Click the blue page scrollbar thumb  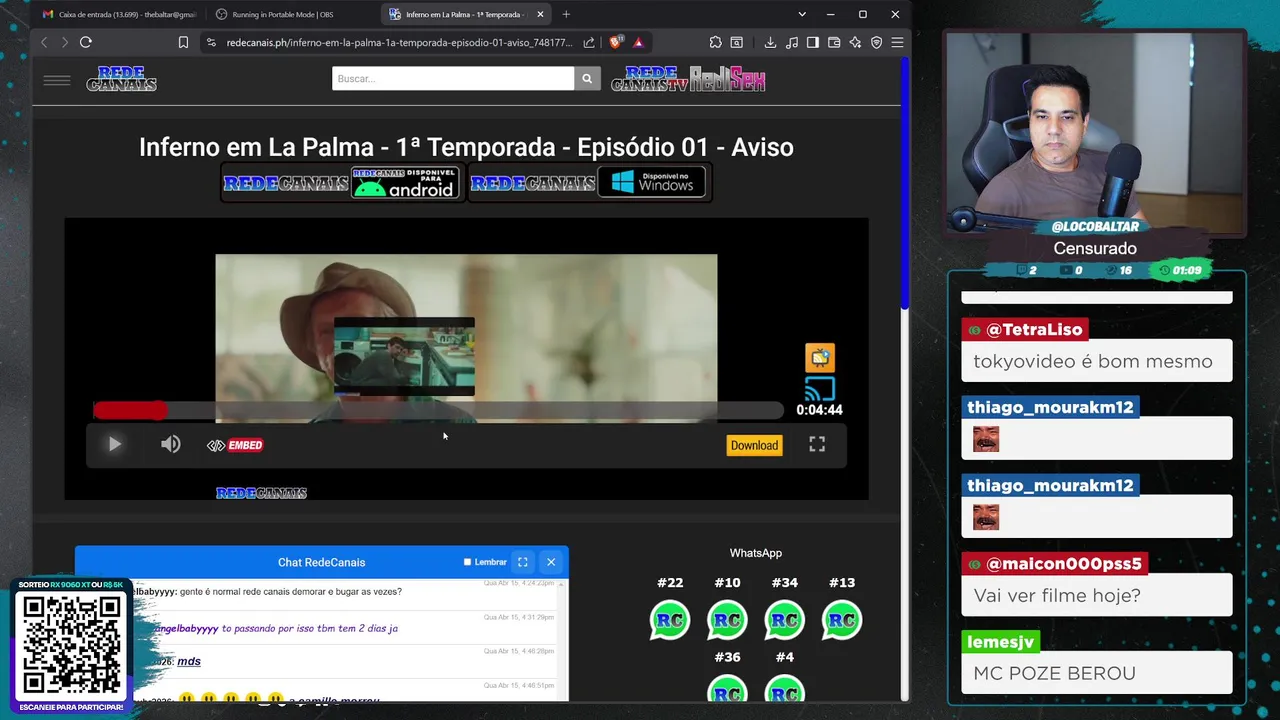click(906, 183)
